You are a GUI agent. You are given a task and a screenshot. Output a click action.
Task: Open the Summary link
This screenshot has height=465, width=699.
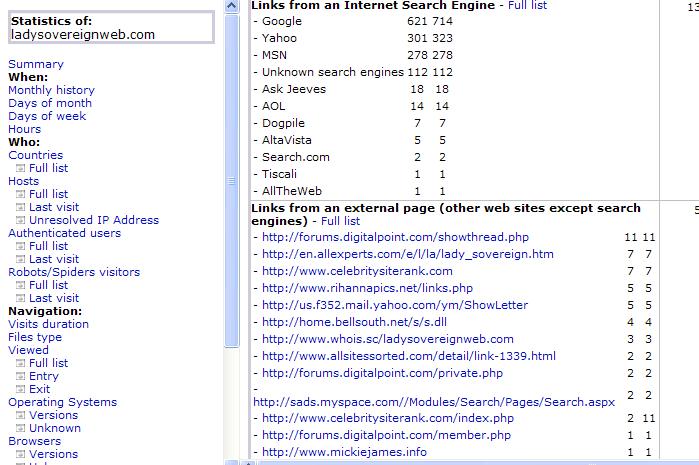click(36, 64)
